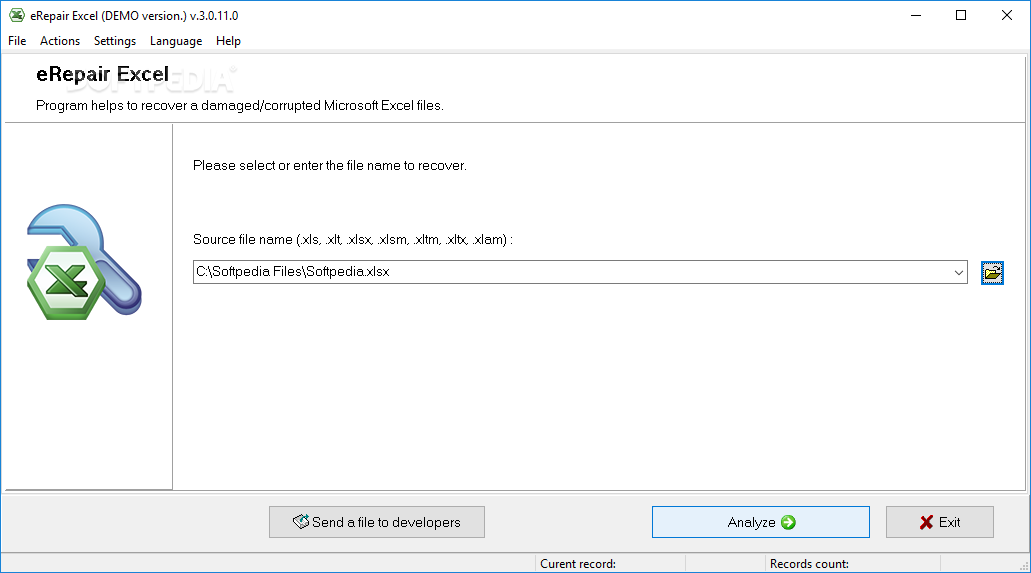The width and height of the screenshot is (1031, 573).
Task: Expand the source file name dropdown arrow
Action: point(959,272)
